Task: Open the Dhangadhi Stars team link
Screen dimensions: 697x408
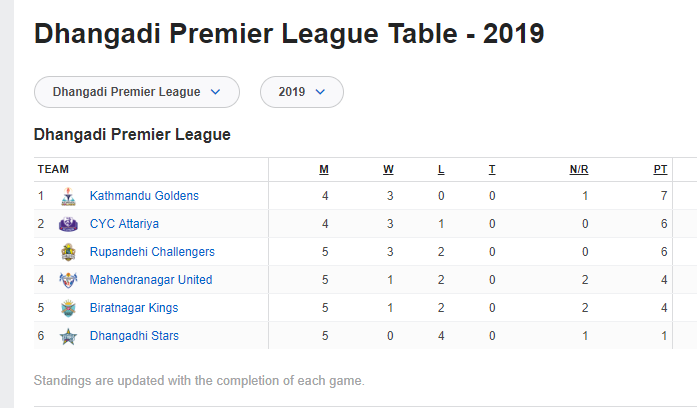Action: (134, 336)
